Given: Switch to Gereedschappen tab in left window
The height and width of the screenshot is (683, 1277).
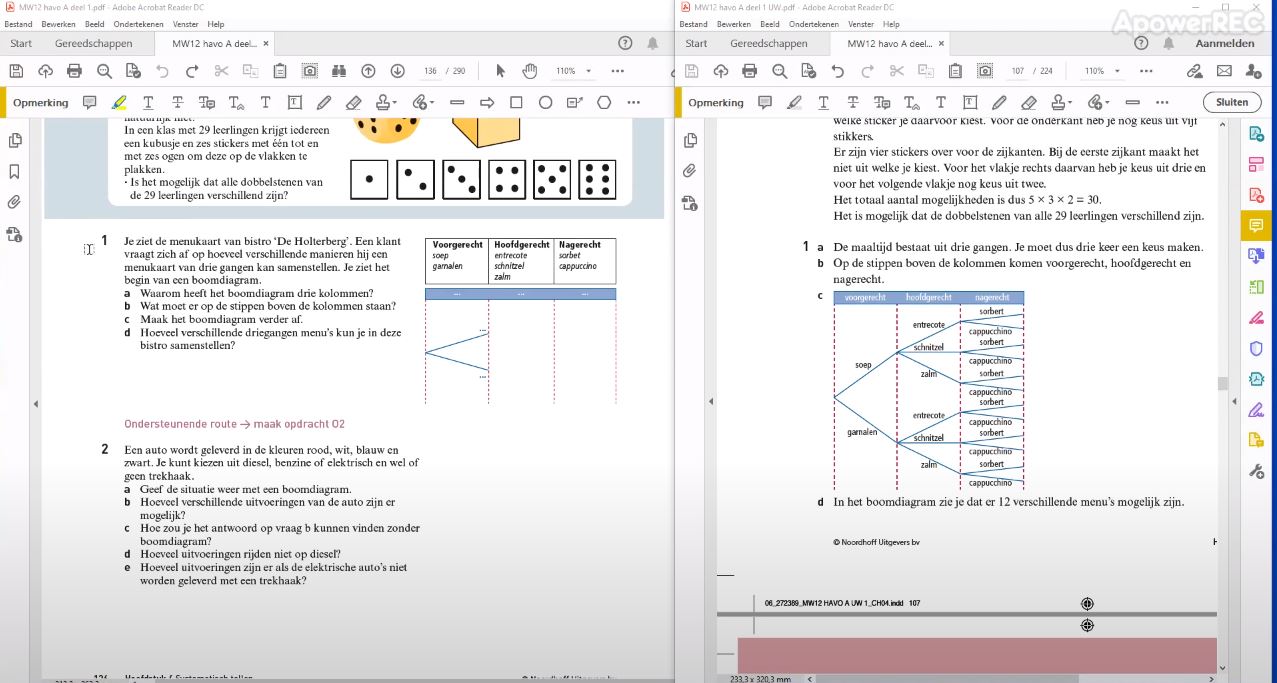Looking at the screenshot, I should (94, 43).
